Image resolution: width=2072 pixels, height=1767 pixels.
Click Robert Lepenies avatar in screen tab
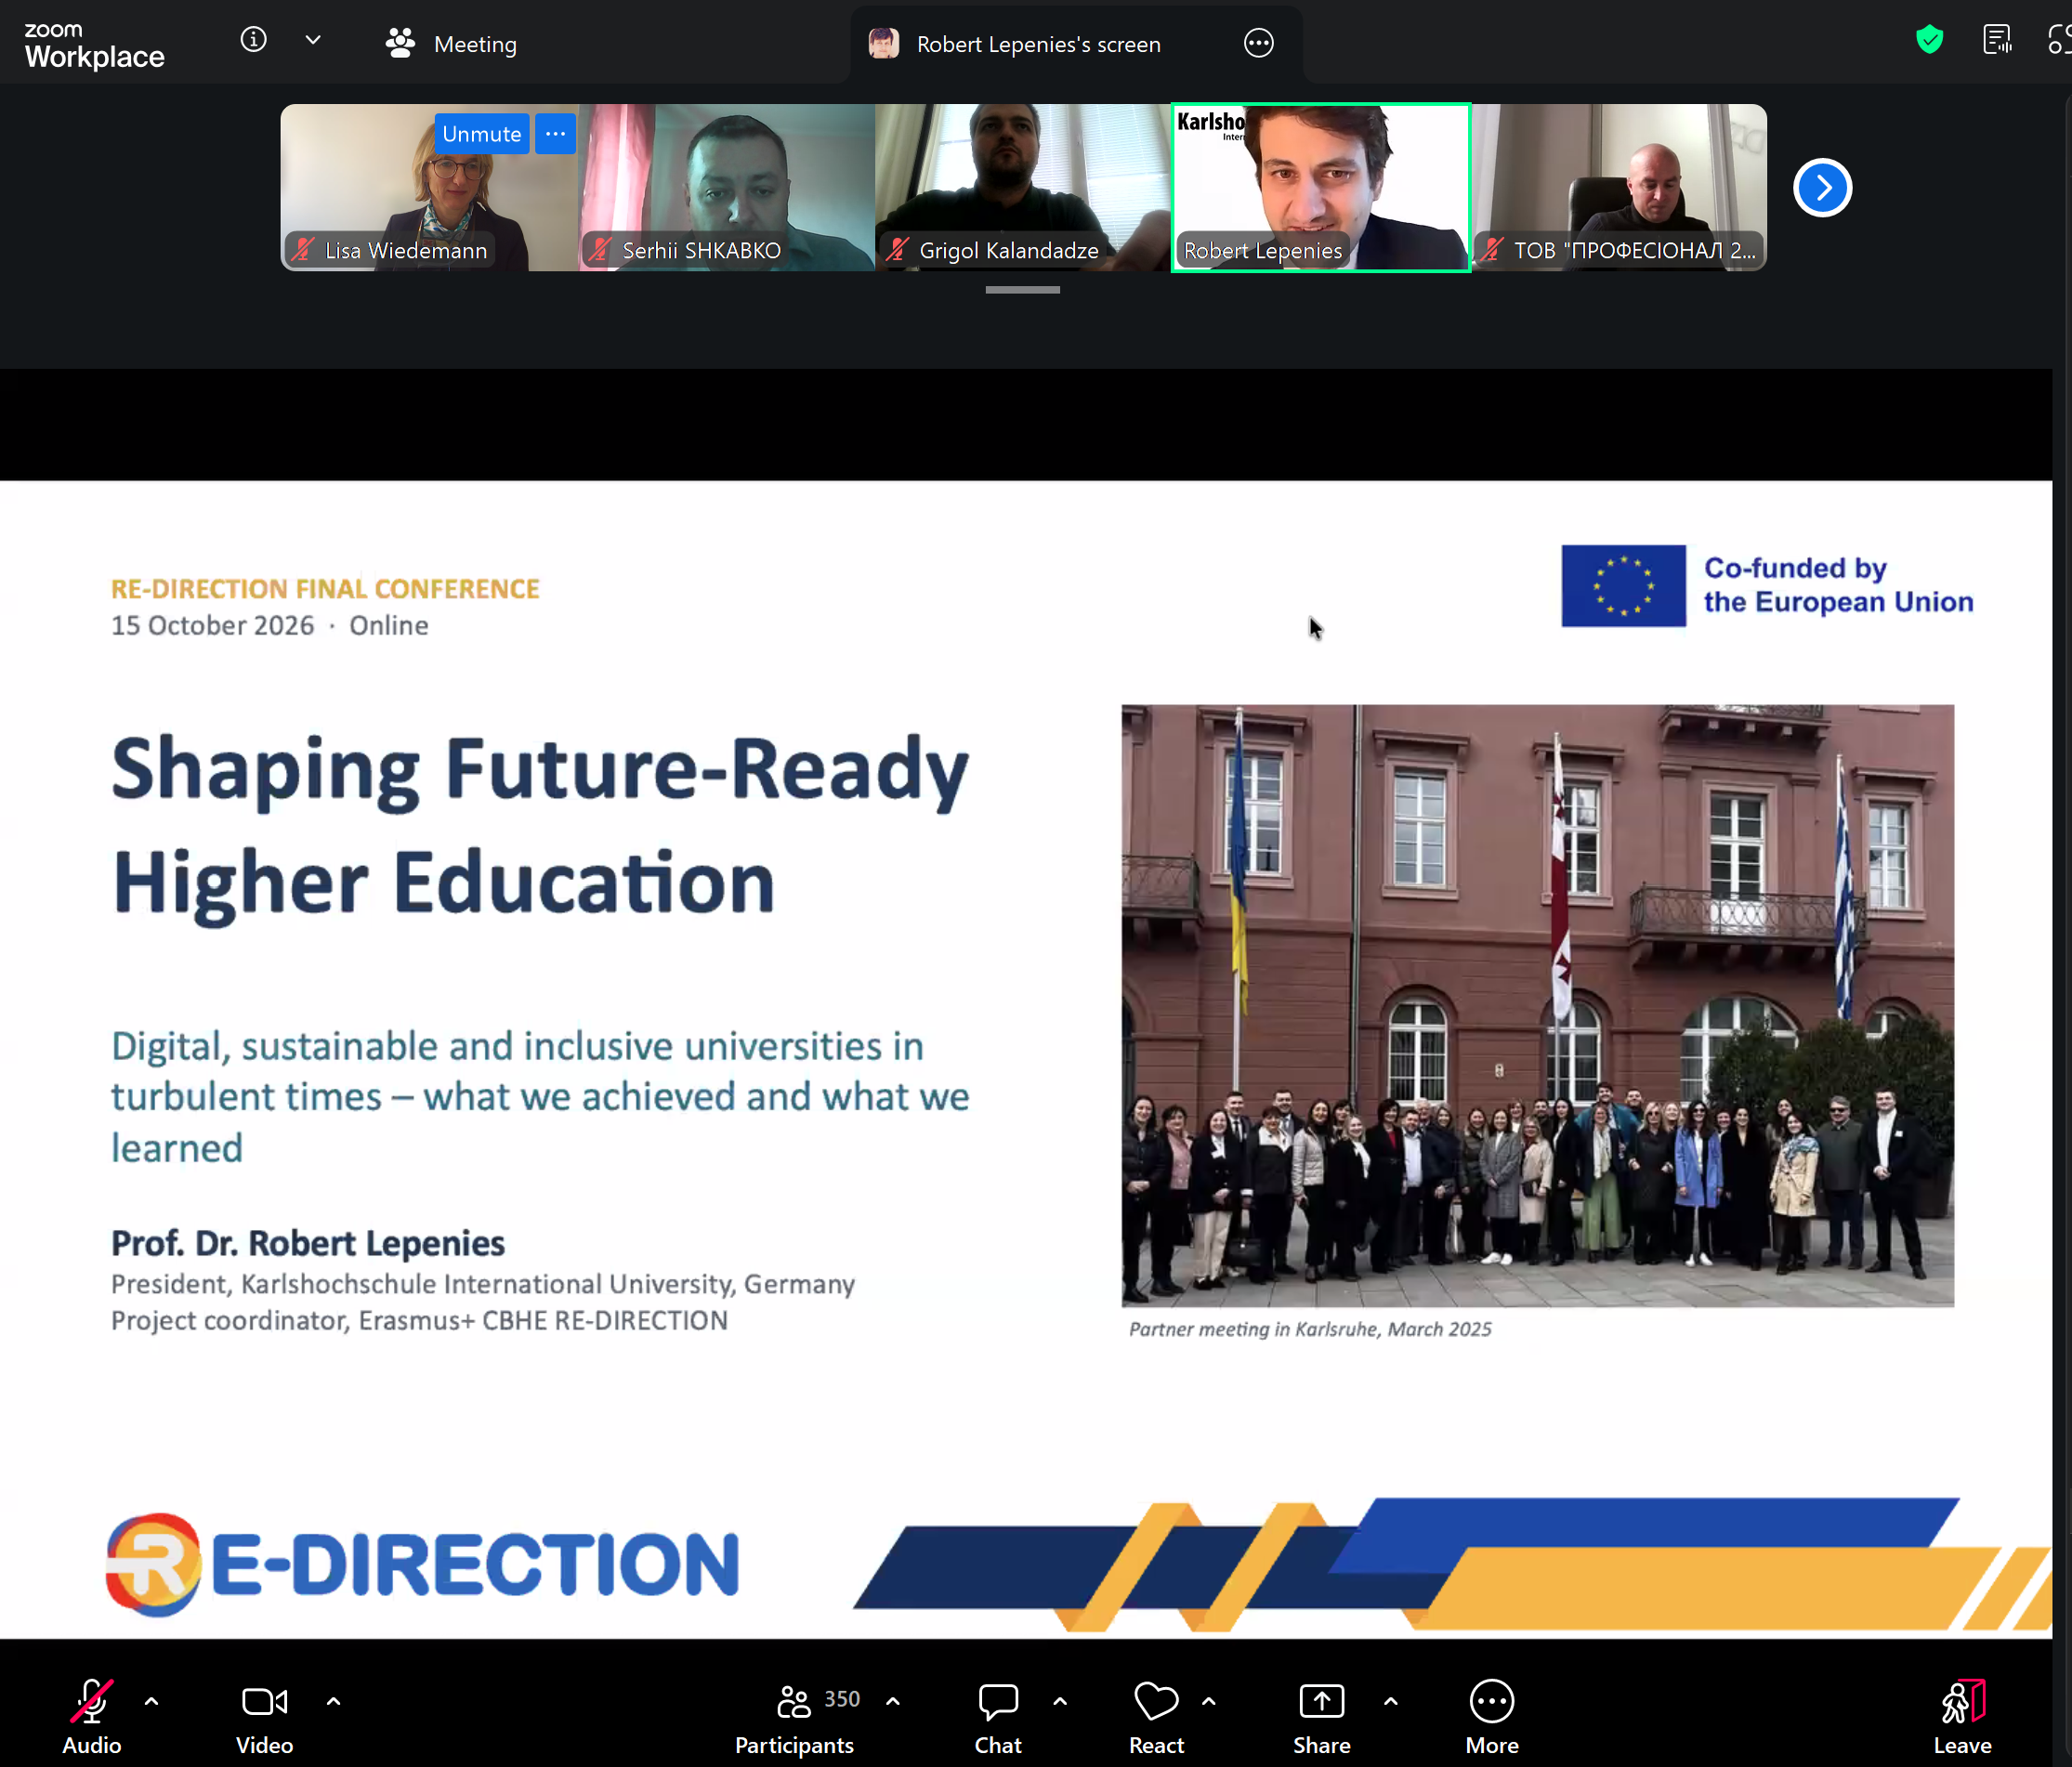coord(884,43)
